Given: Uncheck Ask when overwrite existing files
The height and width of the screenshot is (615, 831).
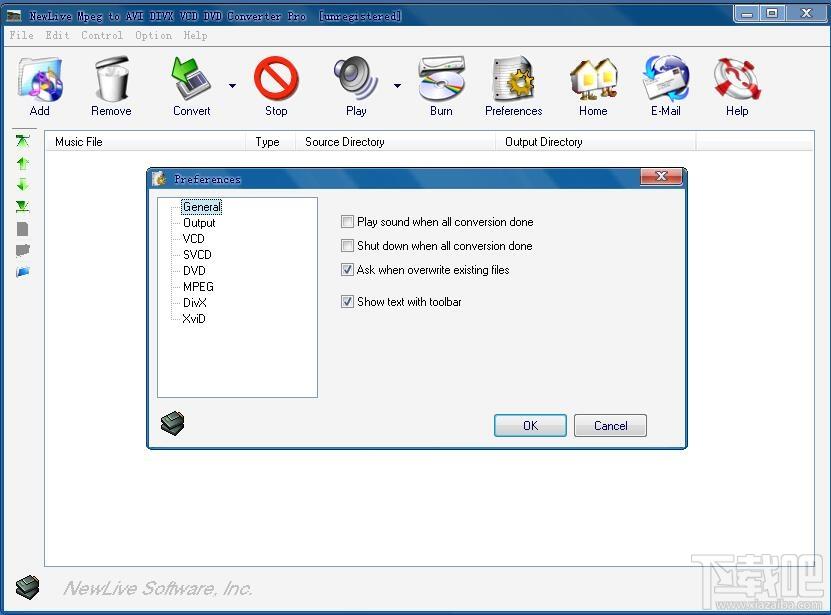Looking at the screenshot, I should 347,269.
